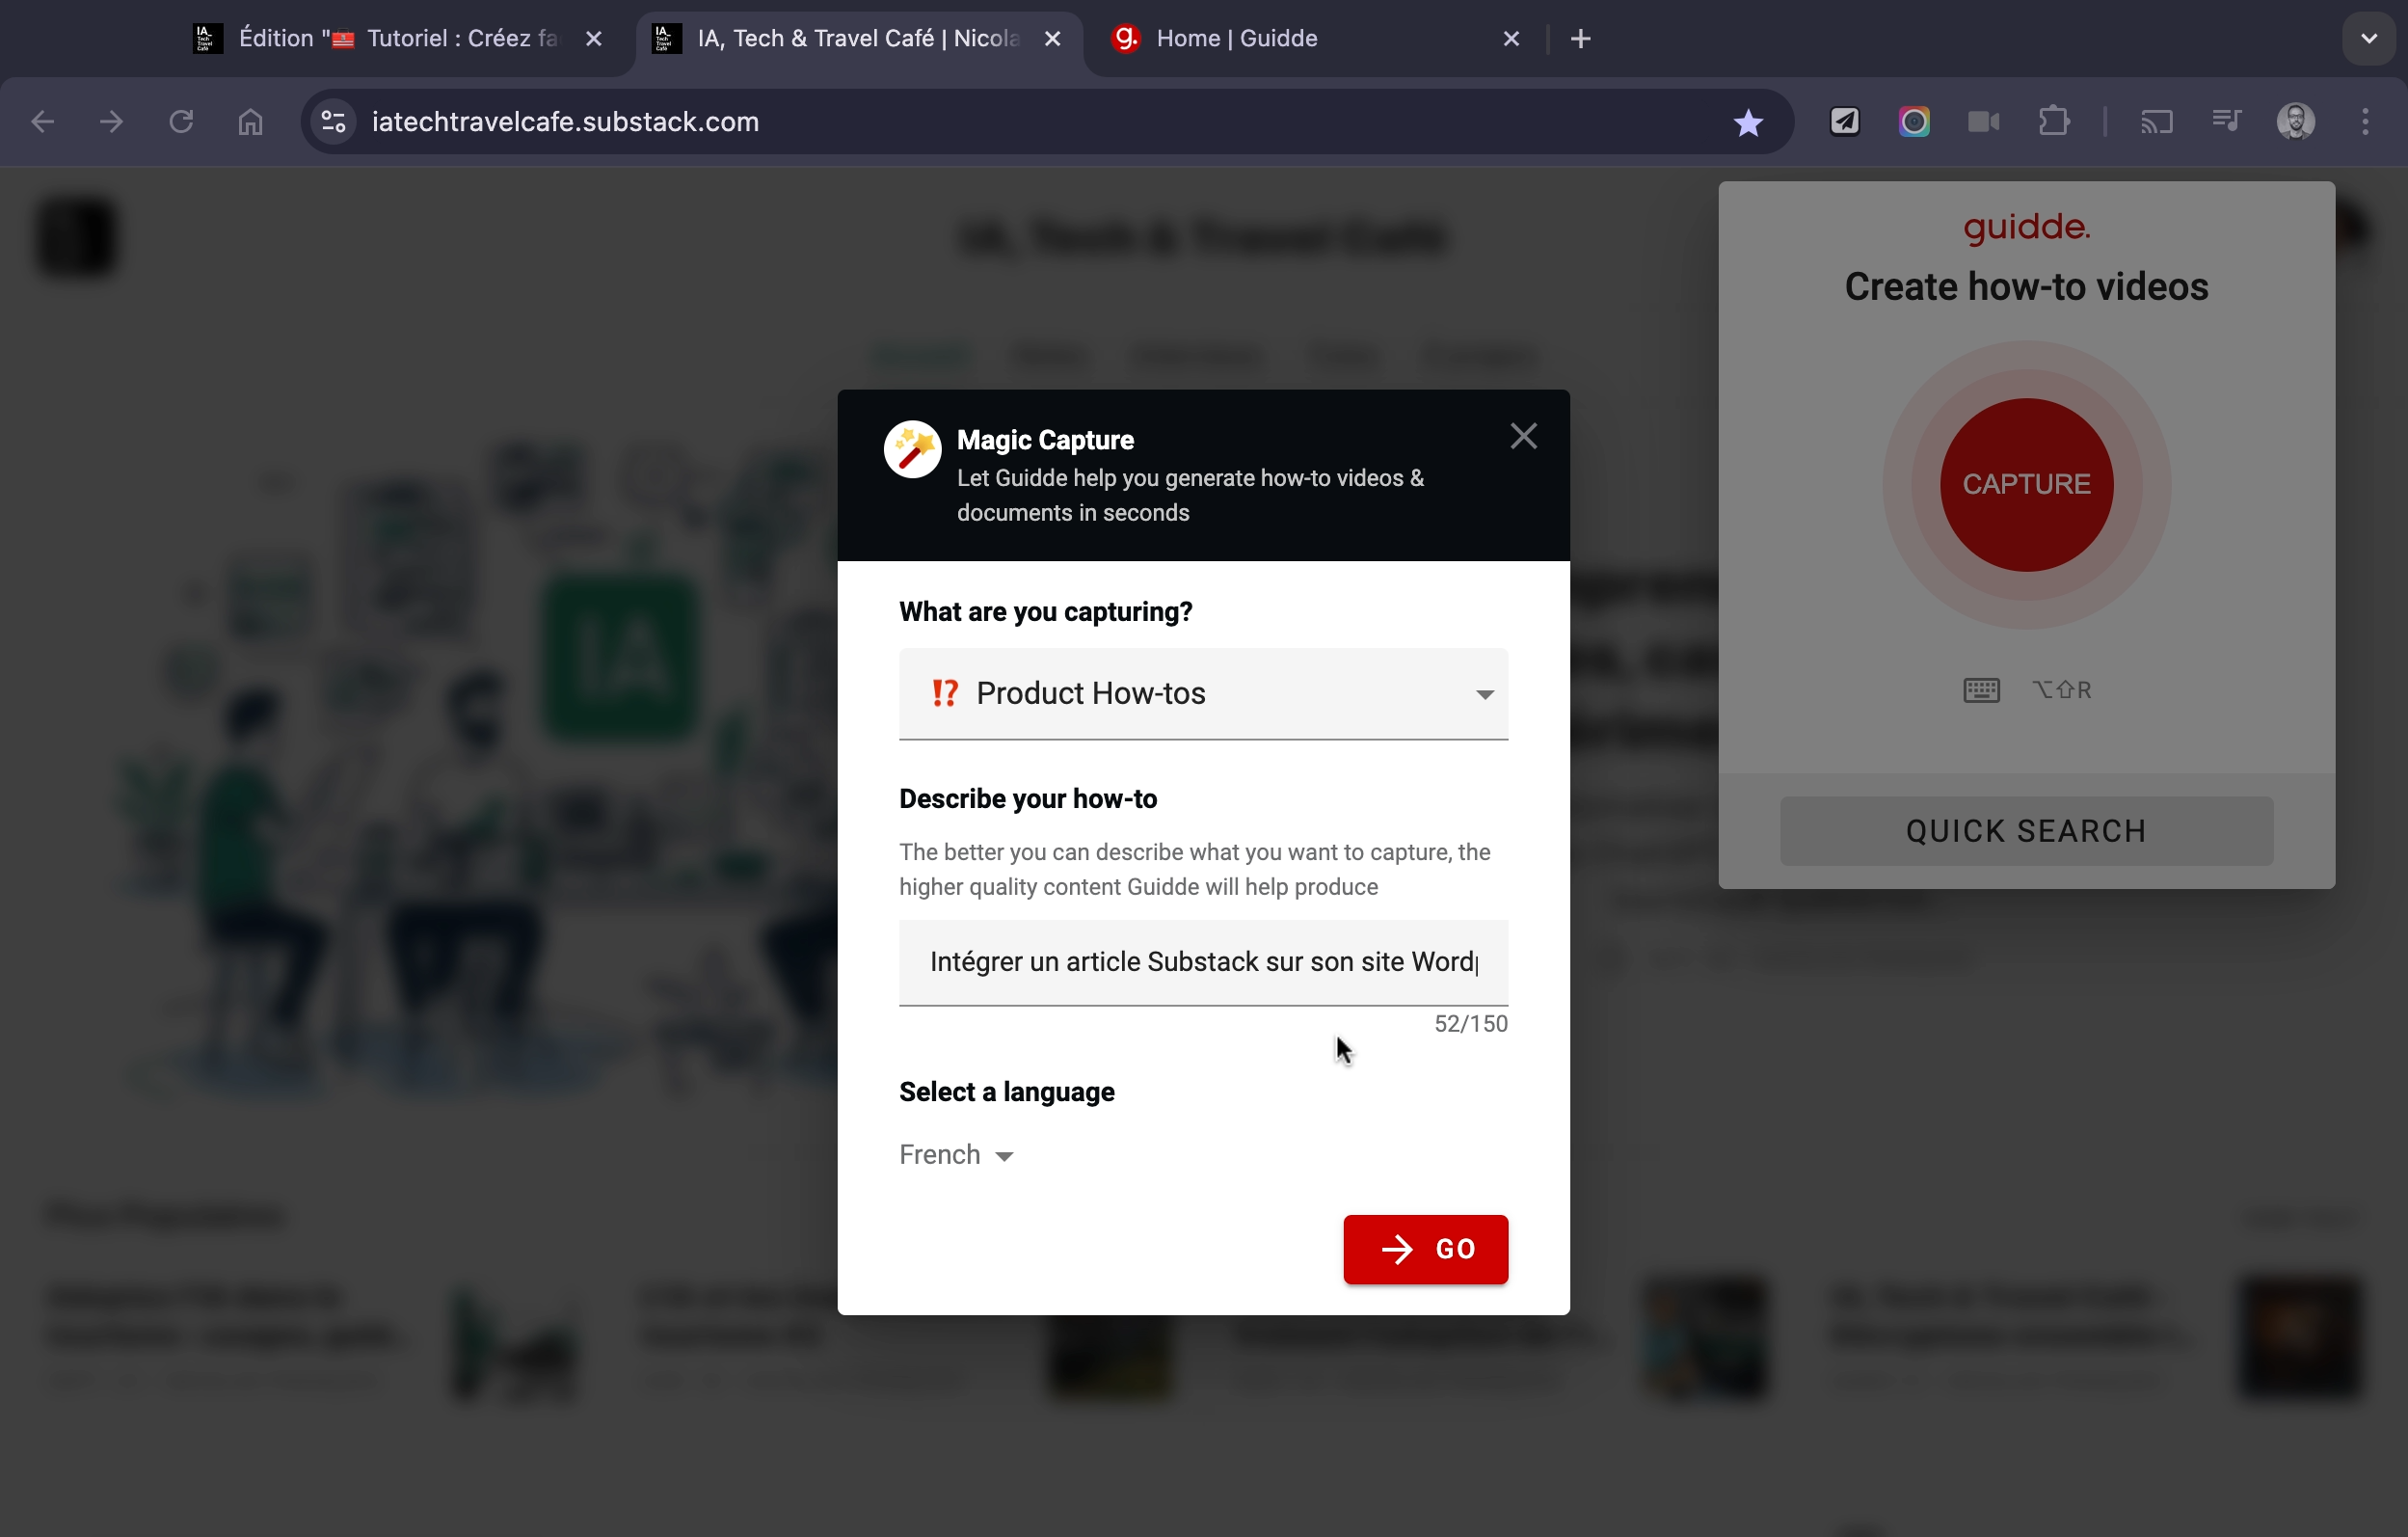Expand the French language dropdown
Viewport: 2408px width, 1537px height.
coord(956,1155)
